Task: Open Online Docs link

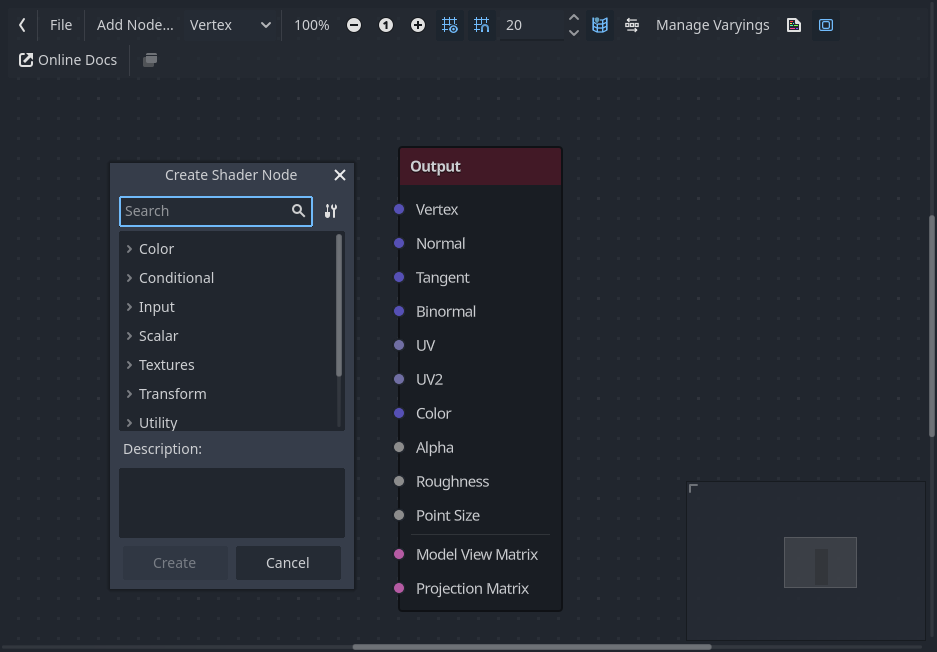Action: click(x=68, y=60)
